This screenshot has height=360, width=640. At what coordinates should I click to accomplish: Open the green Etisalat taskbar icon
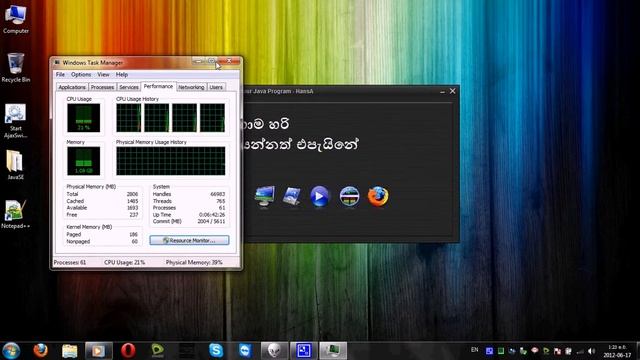click(x=158, y=351)
